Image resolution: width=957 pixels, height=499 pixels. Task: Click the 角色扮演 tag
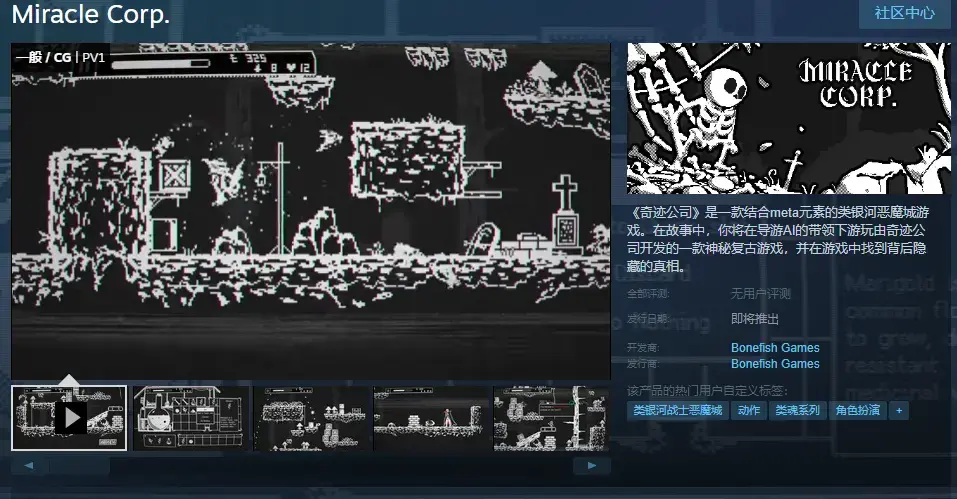coord(858,410)
